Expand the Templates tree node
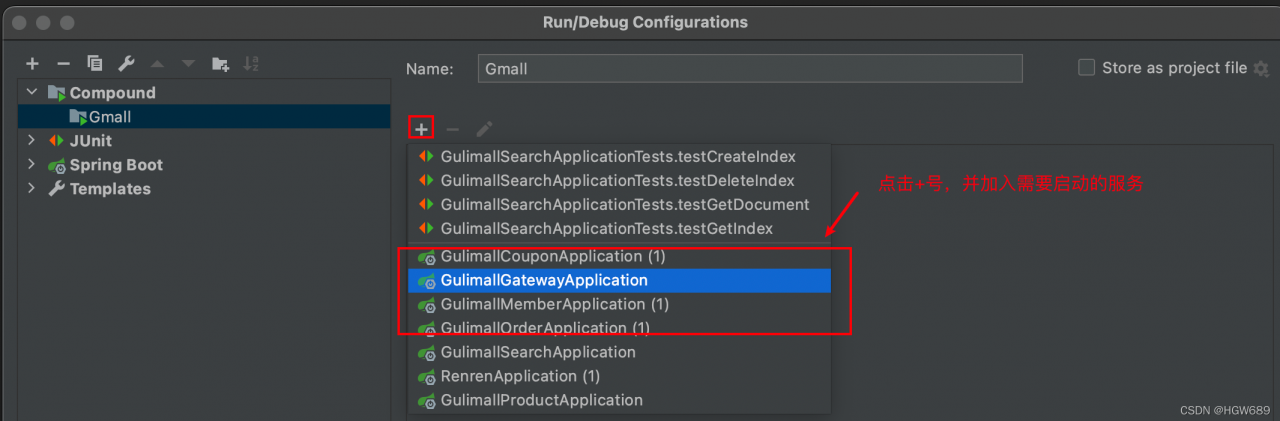The height and width of the screenshot is (421, 1280). point(32,189)
